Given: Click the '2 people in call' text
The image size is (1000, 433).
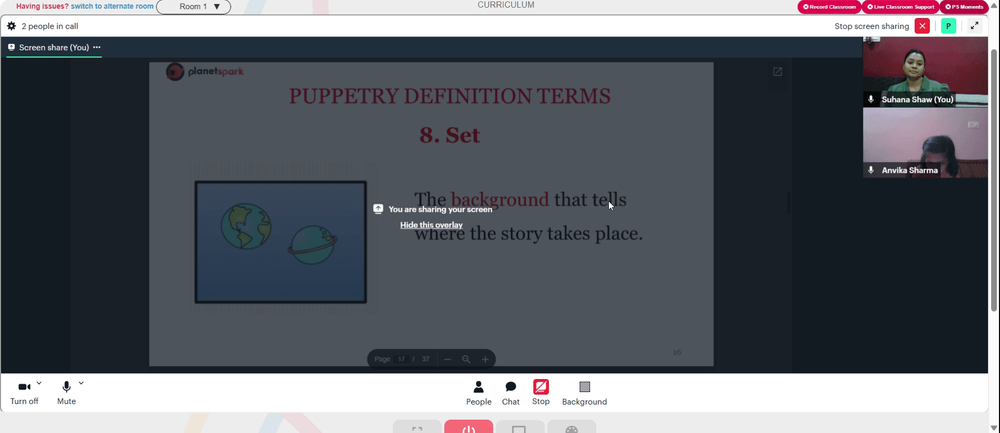Looking at the screenshot, I should (x=50, y=26).
